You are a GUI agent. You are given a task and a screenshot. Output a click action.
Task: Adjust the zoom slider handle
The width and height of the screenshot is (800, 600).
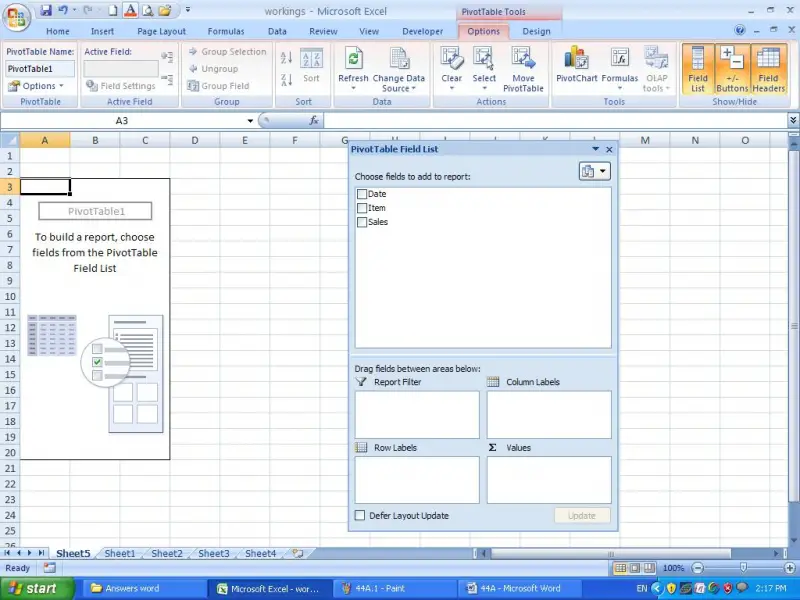click(x=743, y=567)
